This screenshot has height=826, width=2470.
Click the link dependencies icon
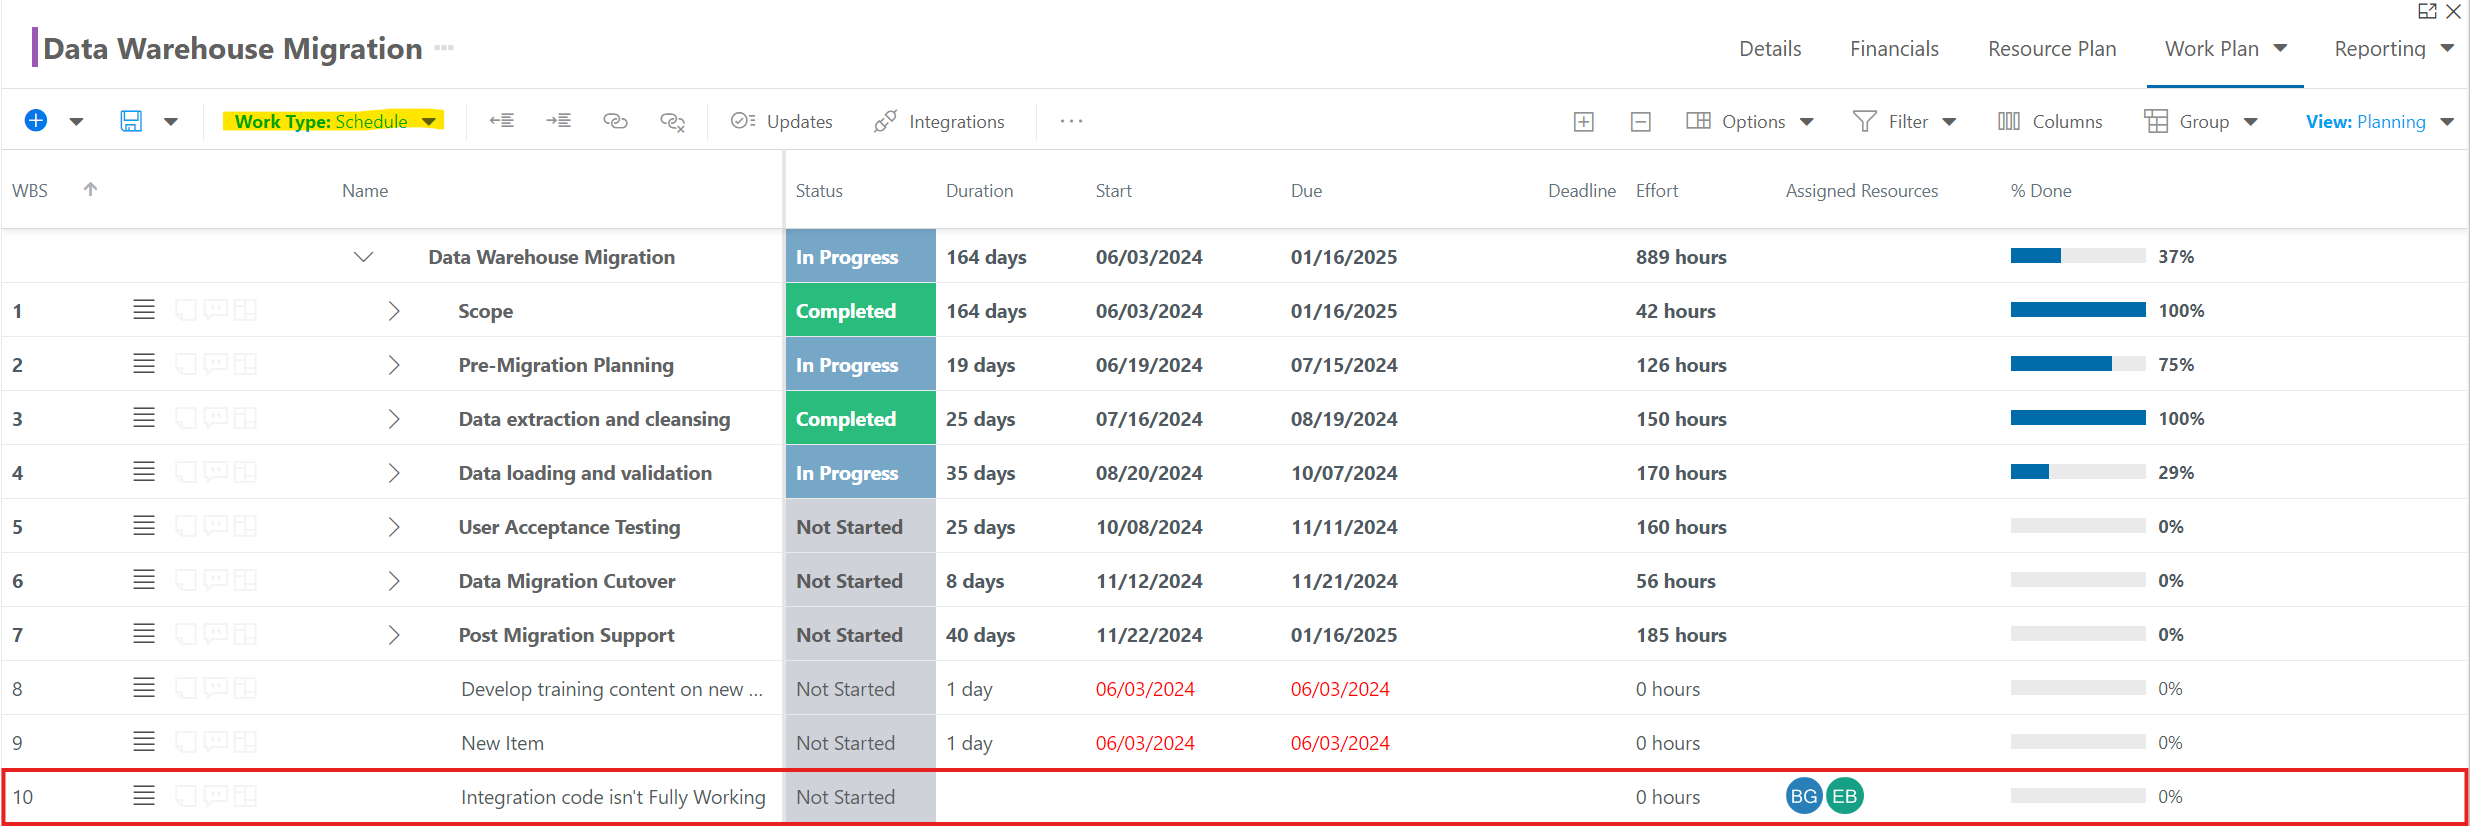click(x=615, y=121)
